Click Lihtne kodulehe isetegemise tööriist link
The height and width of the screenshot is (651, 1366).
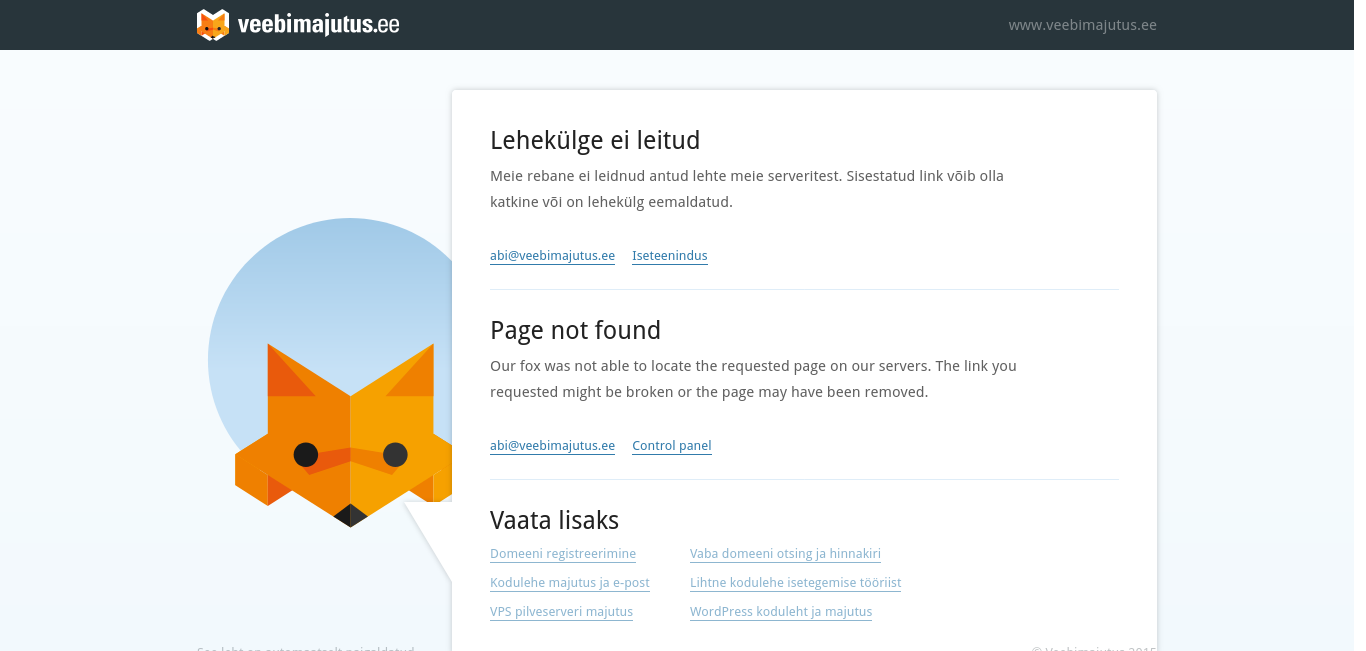point(795,583)
